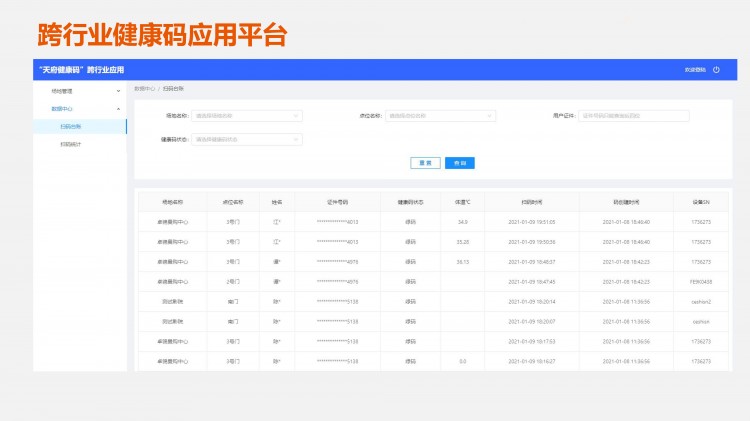The image size is (750, 421).
Task: Click the 用户证件 input field
Action: 634,116
